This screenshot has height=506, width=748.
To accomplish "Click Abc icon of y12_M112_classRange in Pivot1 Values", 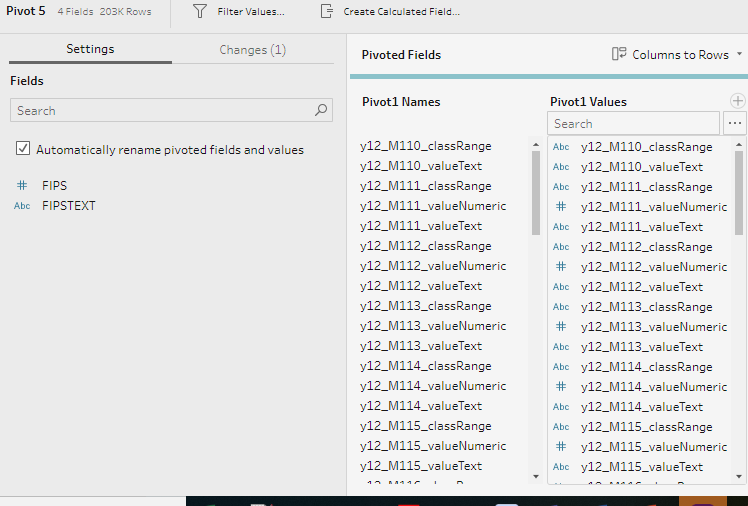I will pyautogui.click(x=561, y=247).
